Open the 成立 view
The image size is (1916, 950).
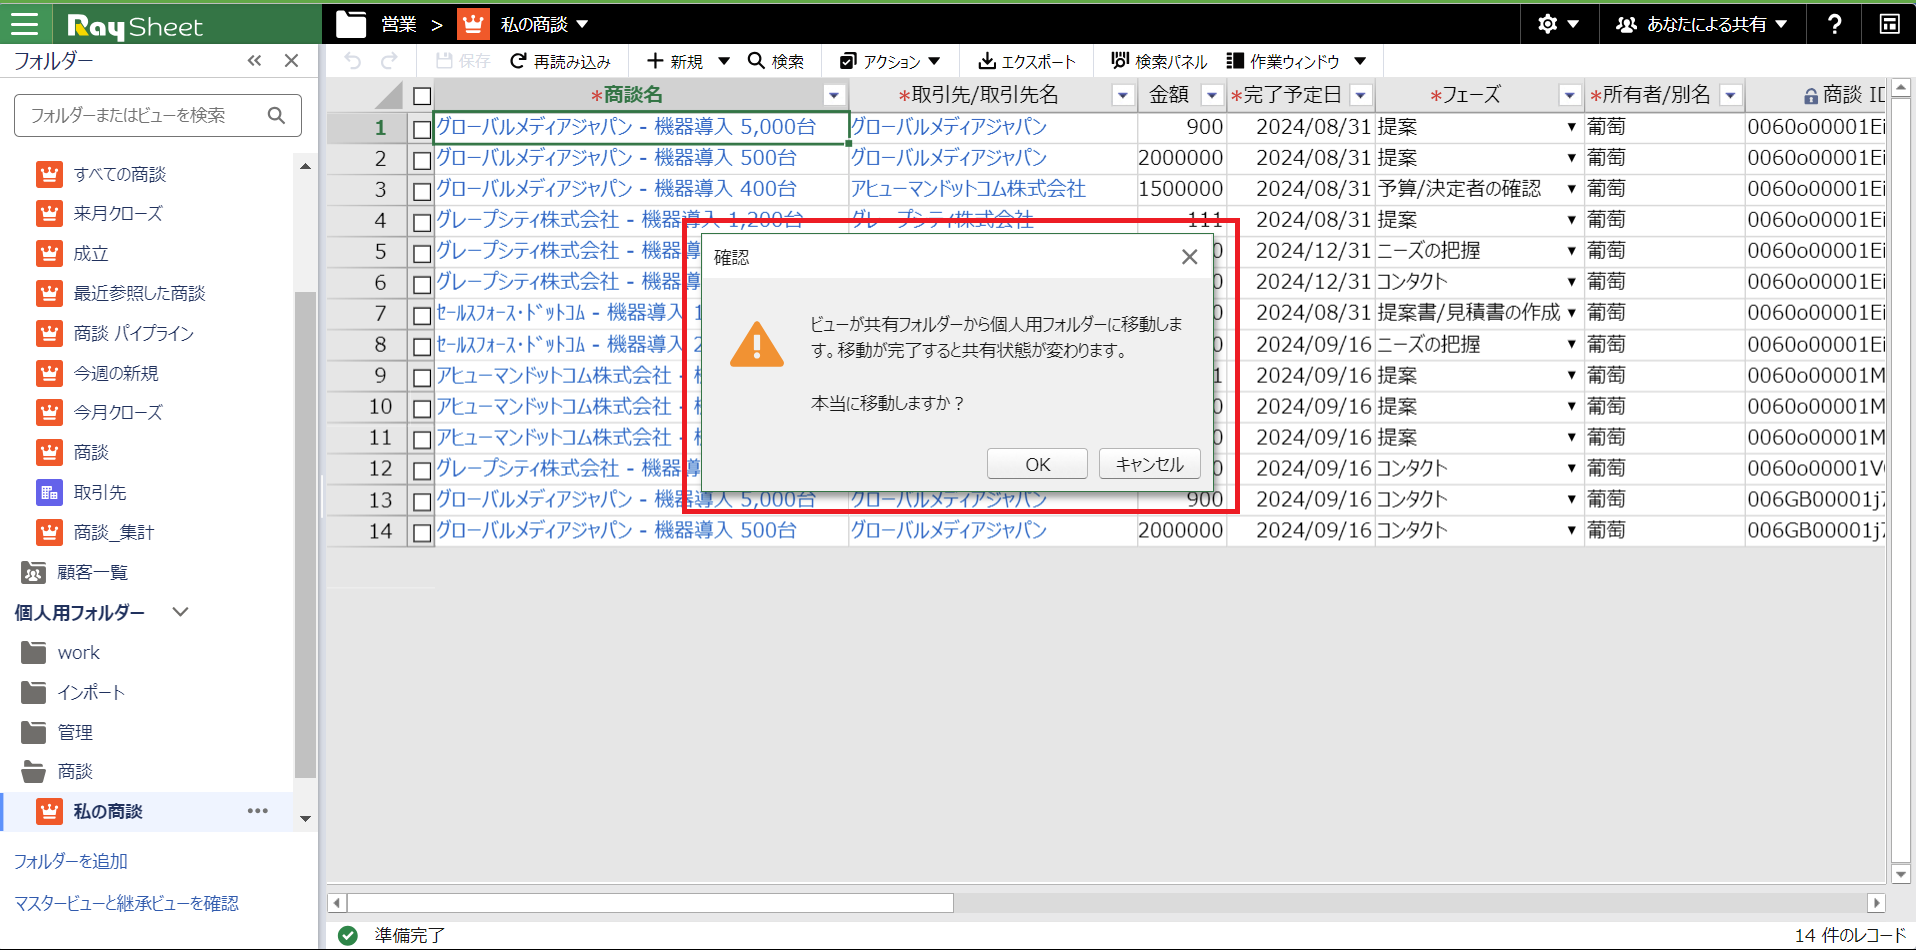tap(90, 253)
